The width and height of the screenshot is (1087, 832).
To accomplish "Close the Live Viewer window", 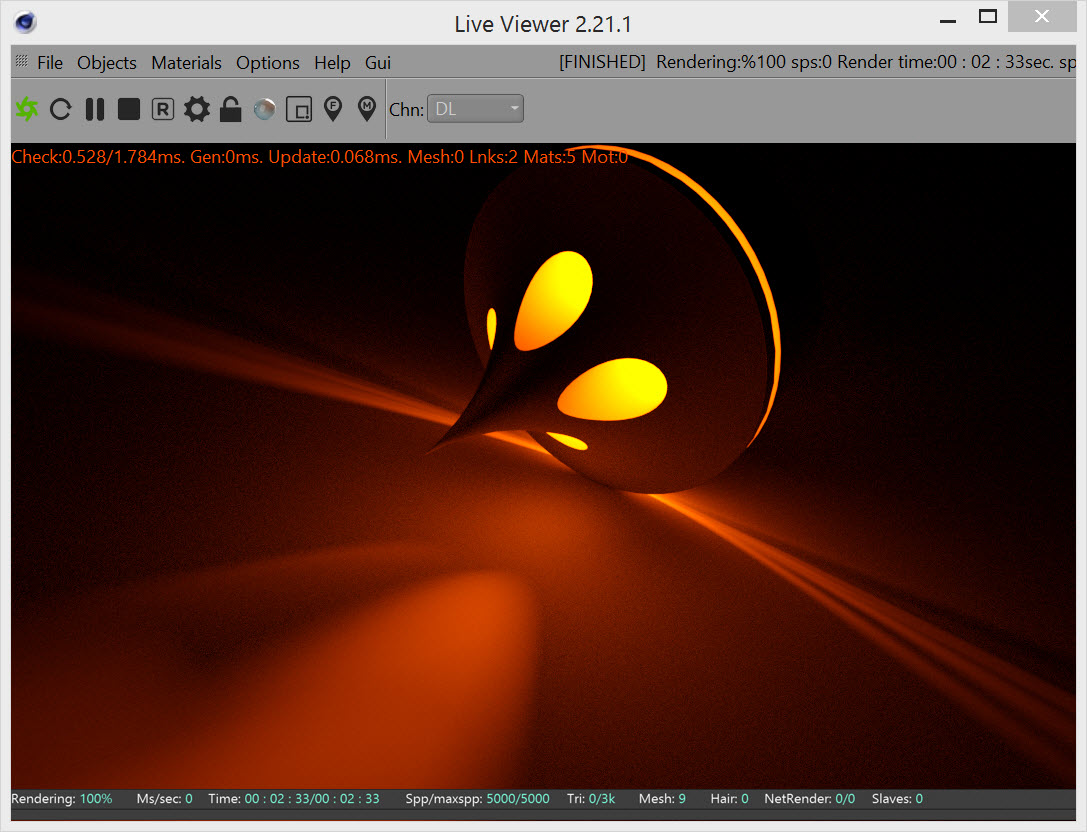I will [1042, 17].
